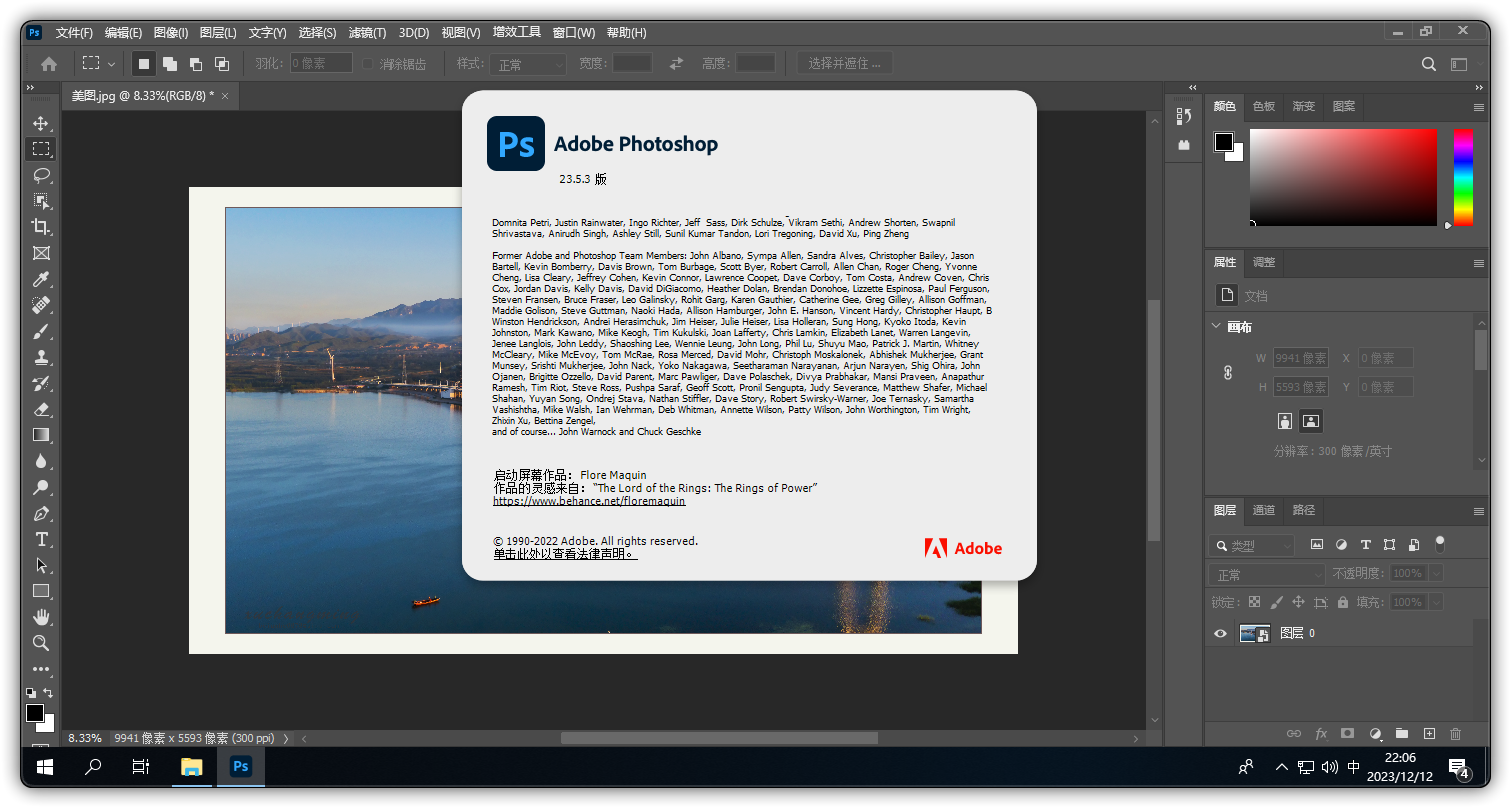Select the Brush tool in the toolbox

pos(41,331)
